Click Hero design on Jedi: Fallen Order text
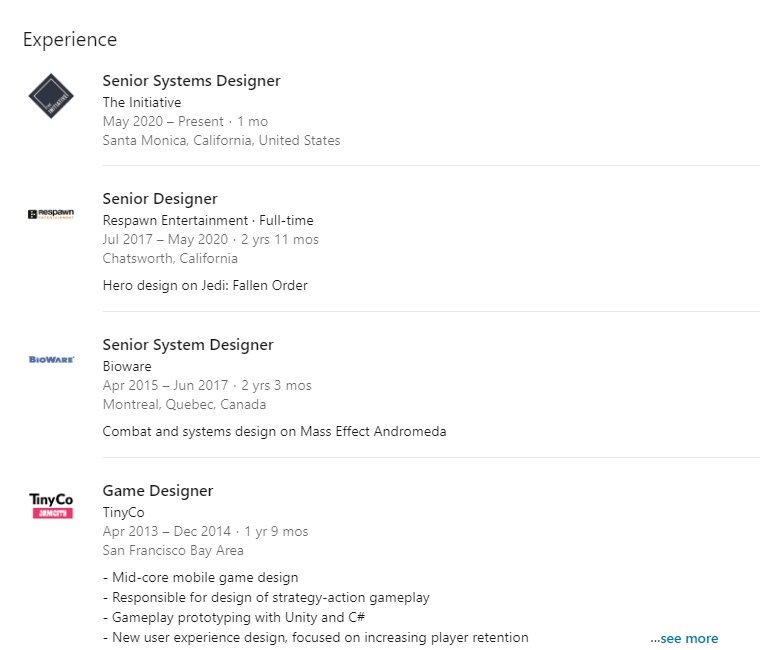 click(205, 285)
